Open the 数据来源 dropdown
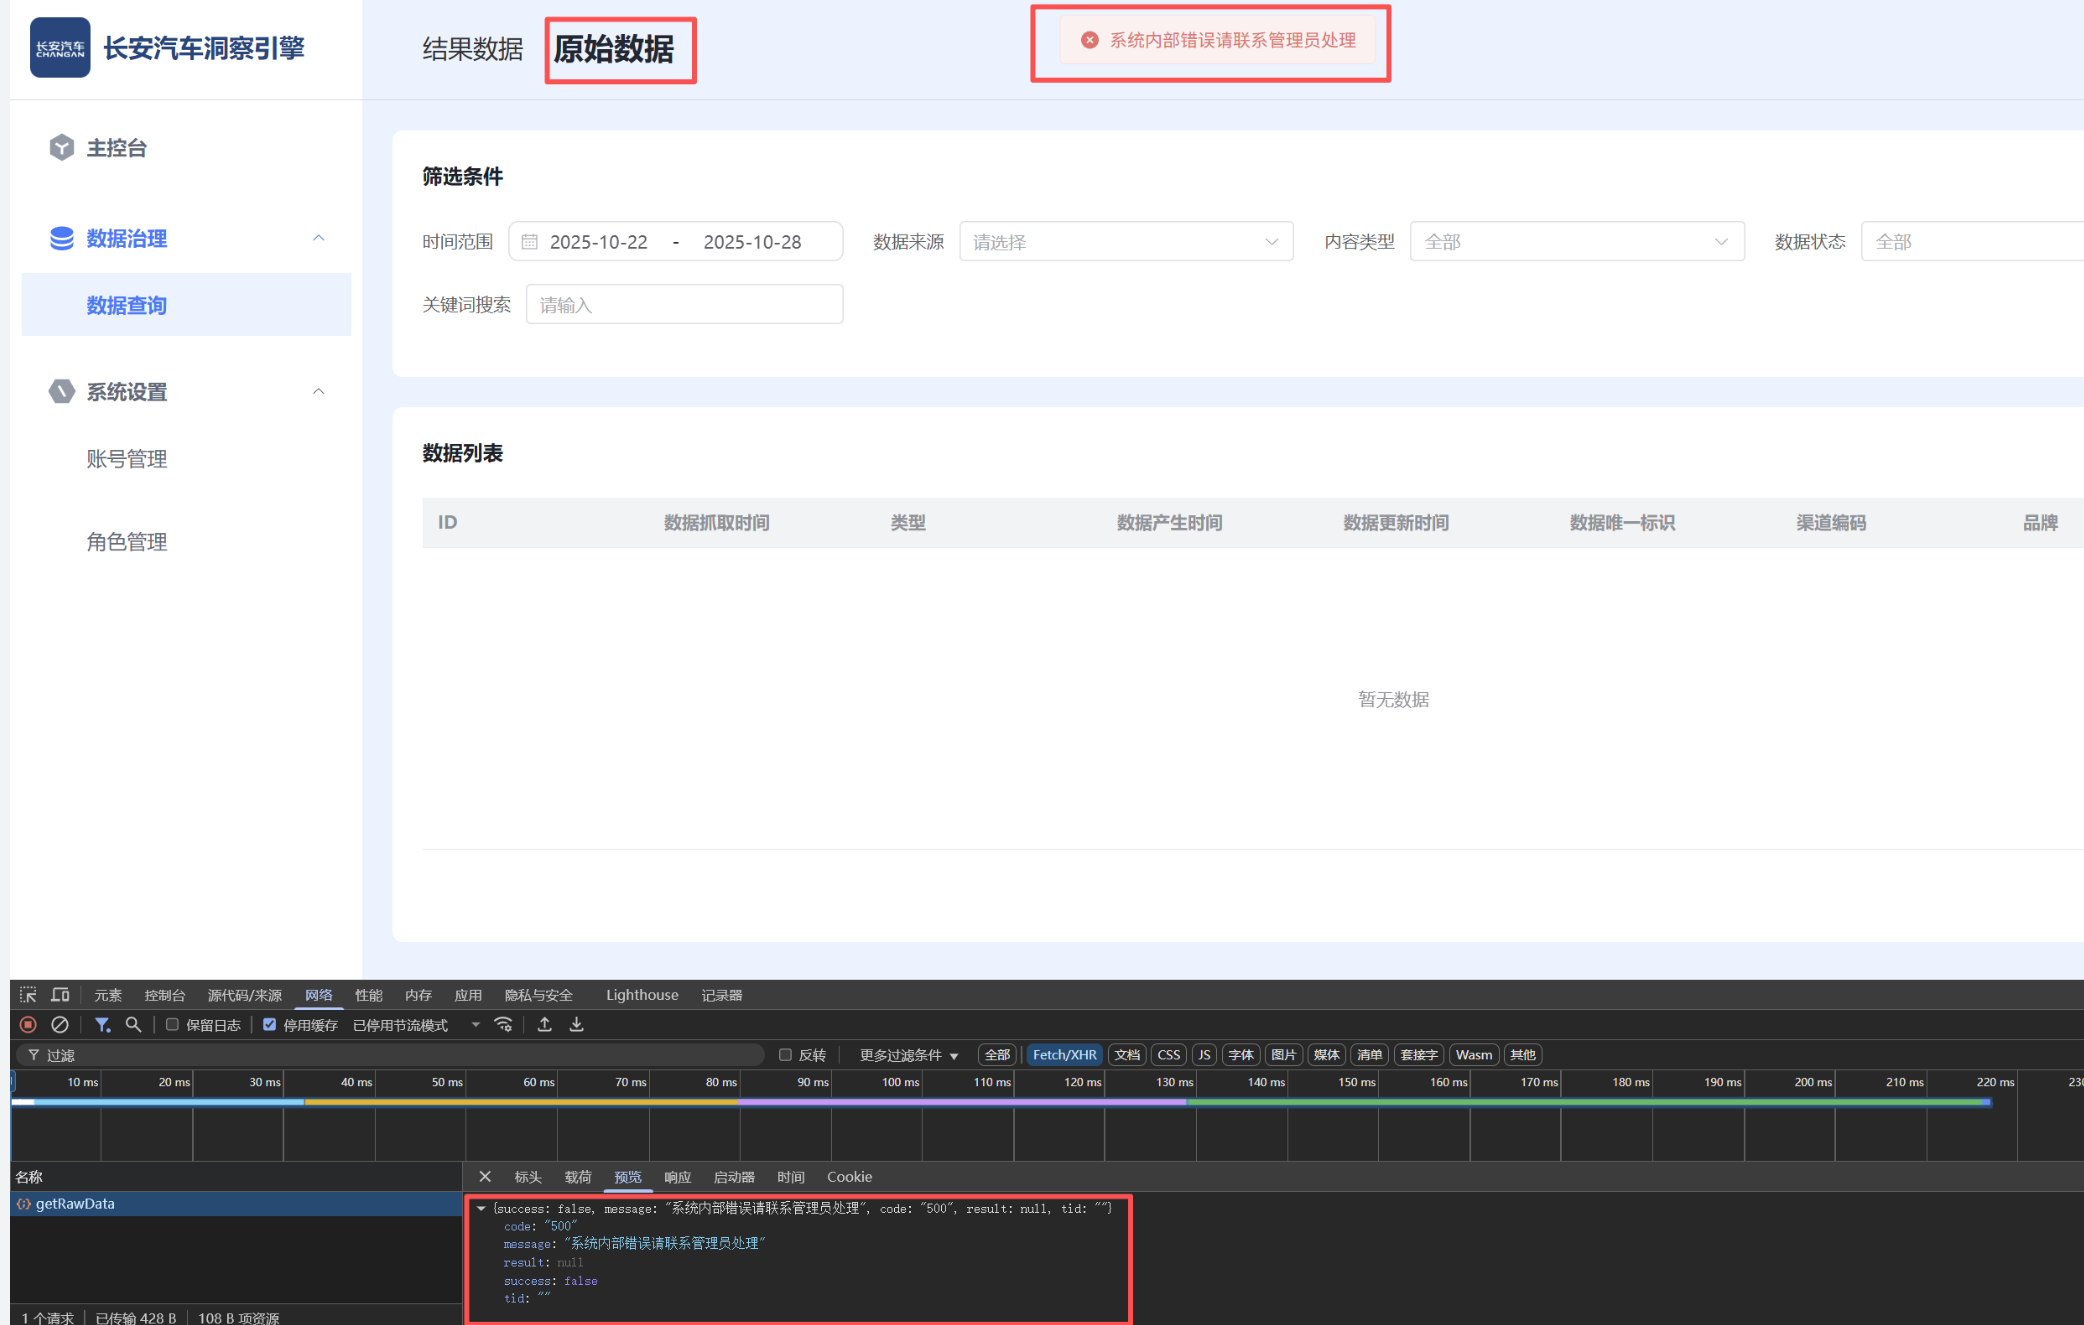The image size is (2084, 1325). (1125, 242)
